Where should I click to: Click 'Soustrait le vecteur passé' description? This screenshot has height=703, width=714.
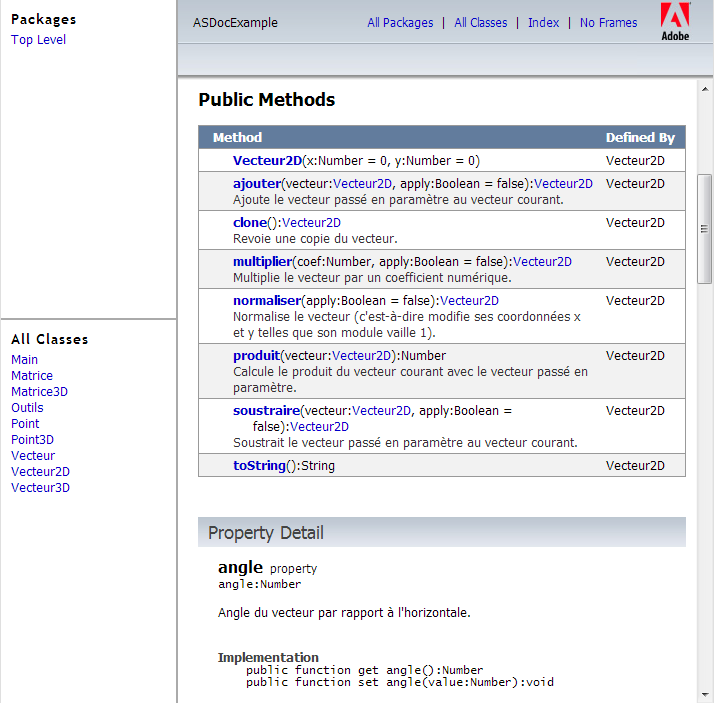(x=405, y=443)
